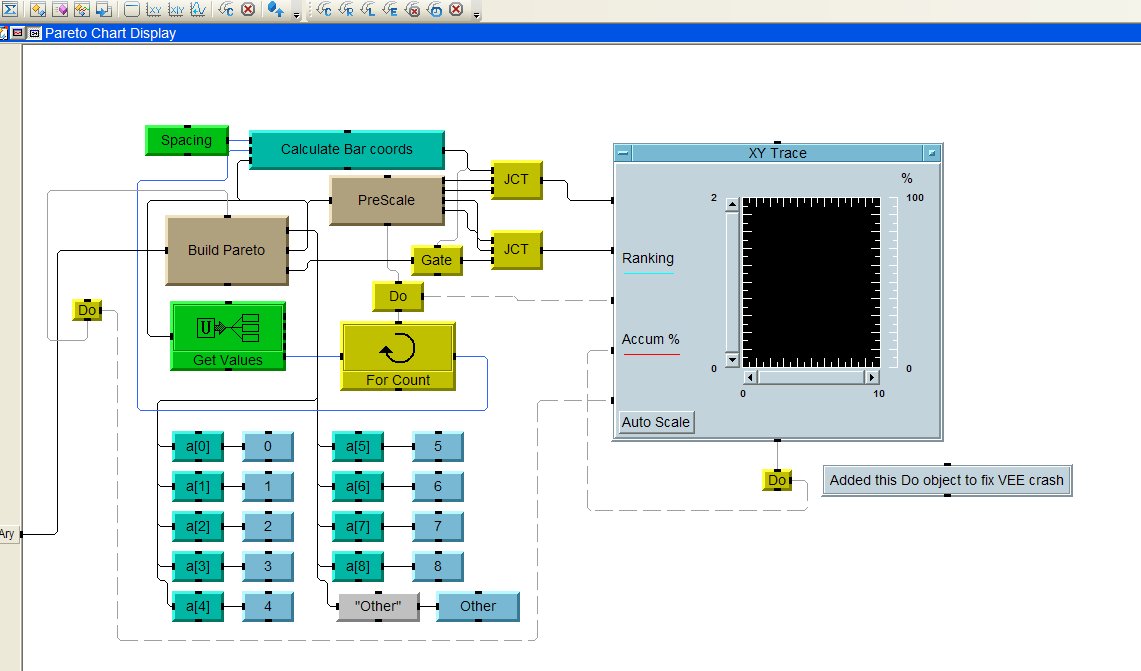Open the second toolbar overflow dropdown arrow
The width and height of the screenshot is (1141, 671).
476,16
